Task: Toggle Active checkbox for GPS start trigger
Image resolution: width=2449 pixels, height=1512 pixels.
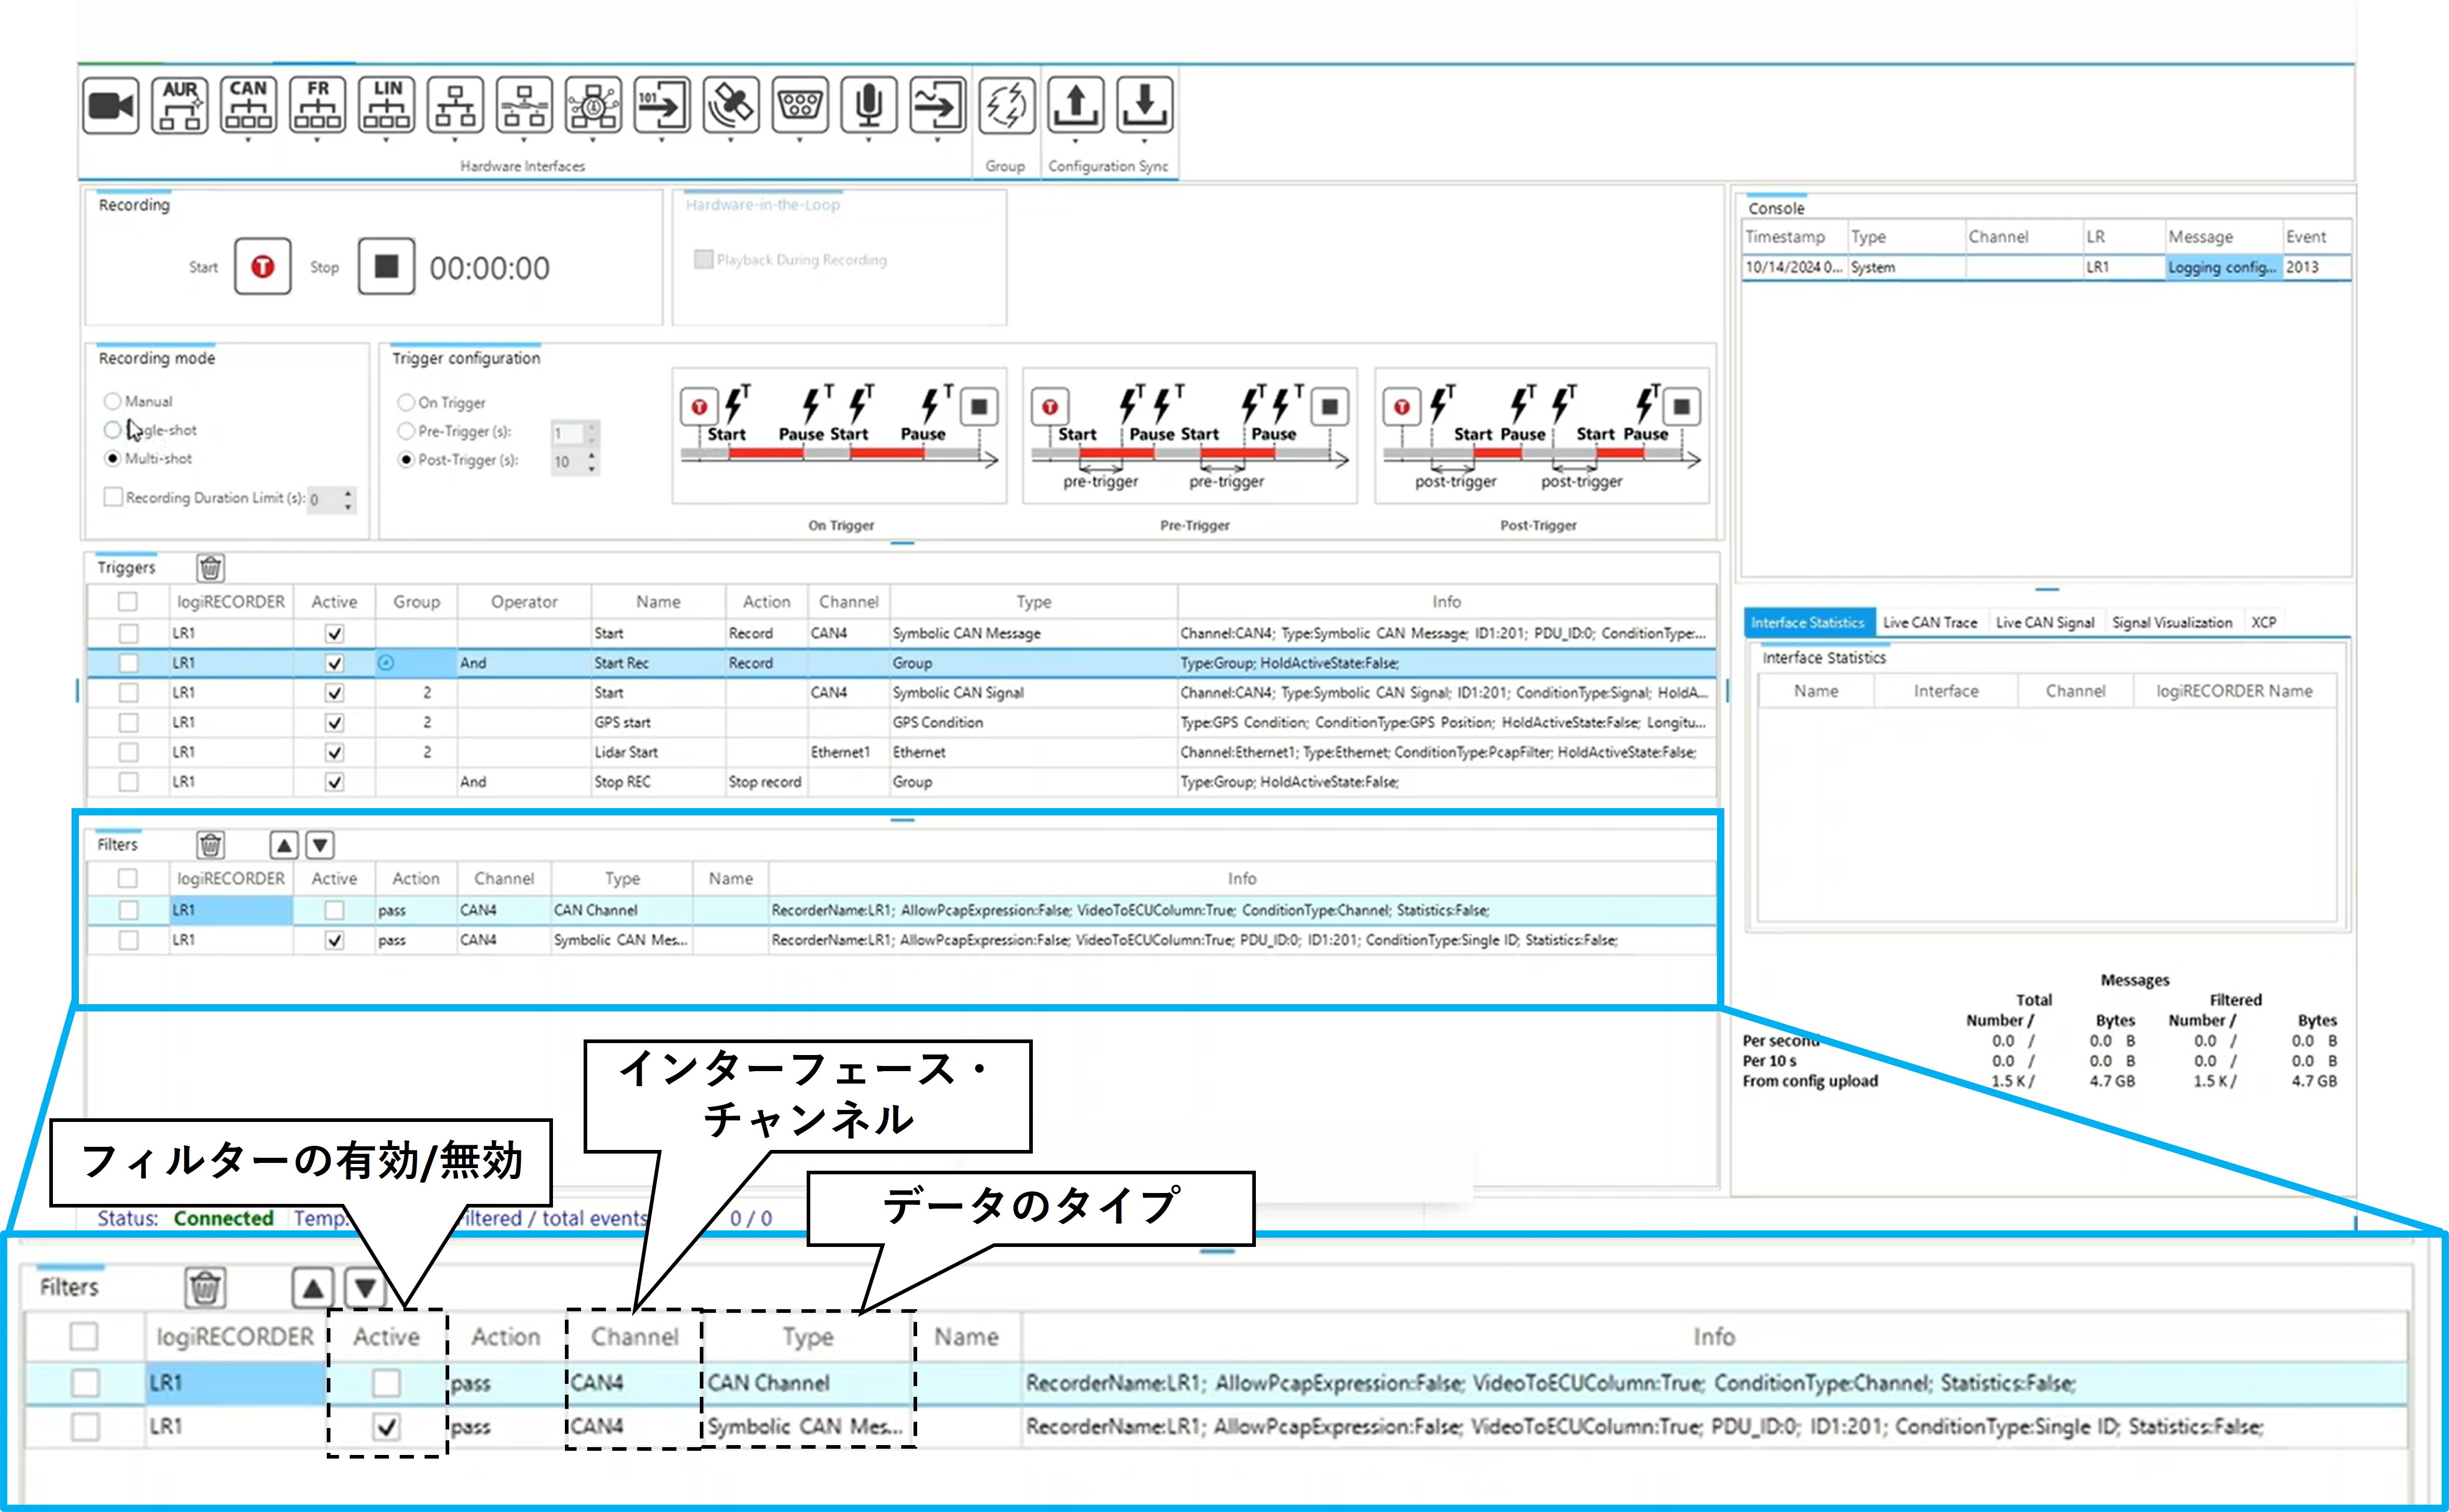Action: [335, 722]
